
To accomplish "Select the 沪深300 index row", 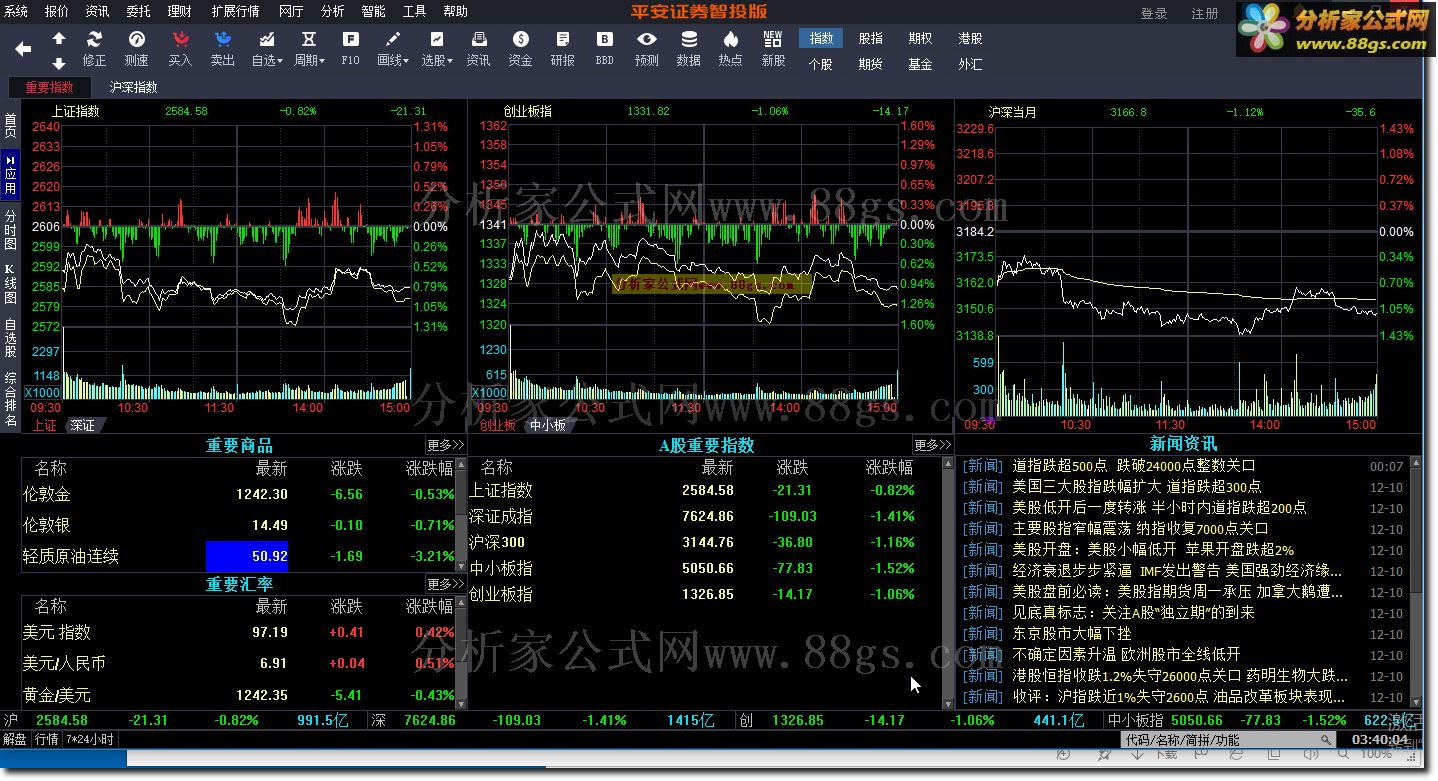I will [704, 542].
